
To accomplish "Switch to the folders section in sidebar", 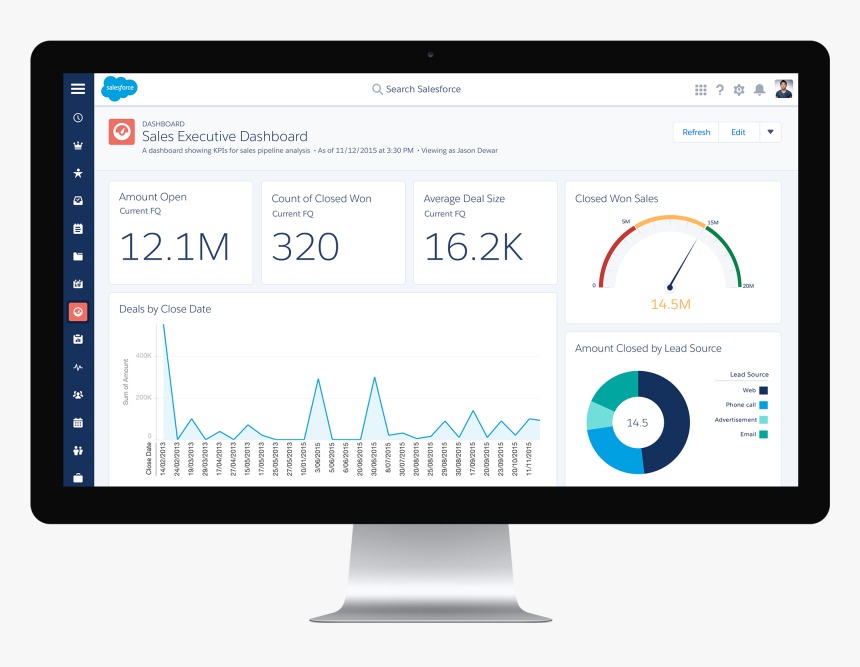I will tap(78, 255).
